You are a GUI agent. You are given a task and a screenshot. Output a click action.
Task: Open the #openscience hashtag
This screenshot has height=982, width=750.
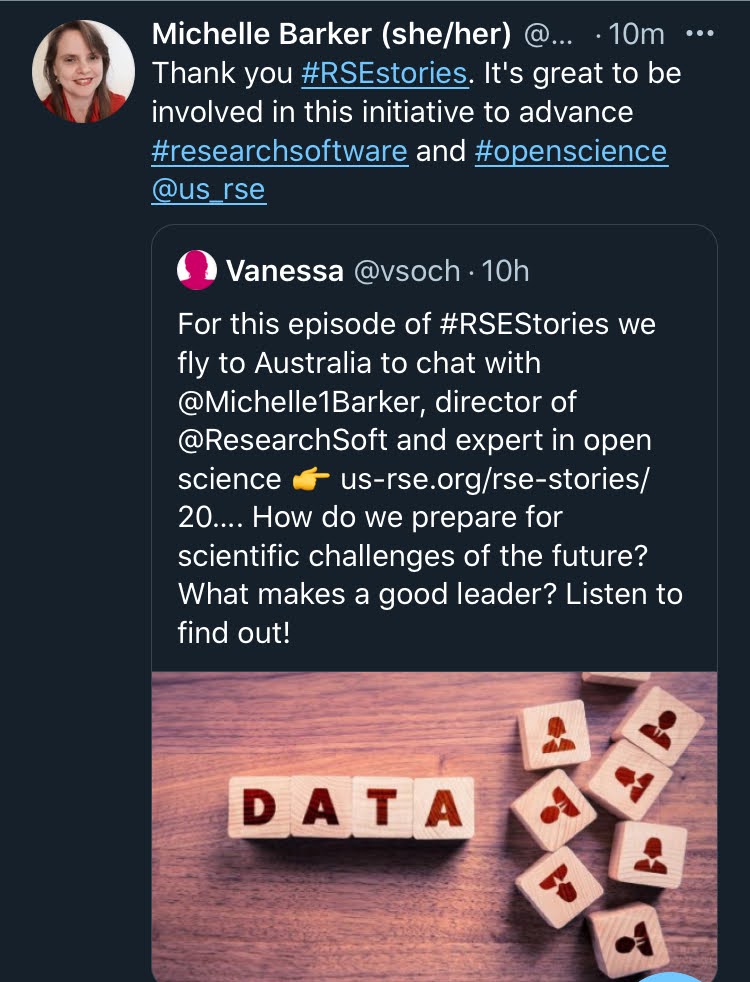pos(571,151)
